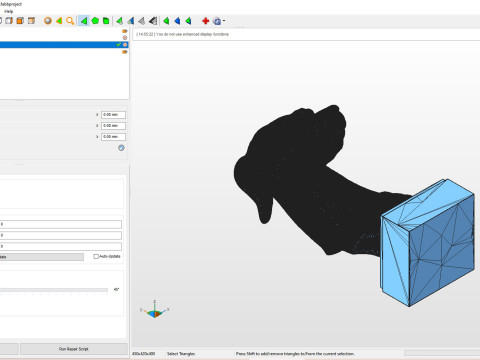Click the gray Update button
This screenshot has height=360, width=480.
pyautogui.click(x=42, y=257)
